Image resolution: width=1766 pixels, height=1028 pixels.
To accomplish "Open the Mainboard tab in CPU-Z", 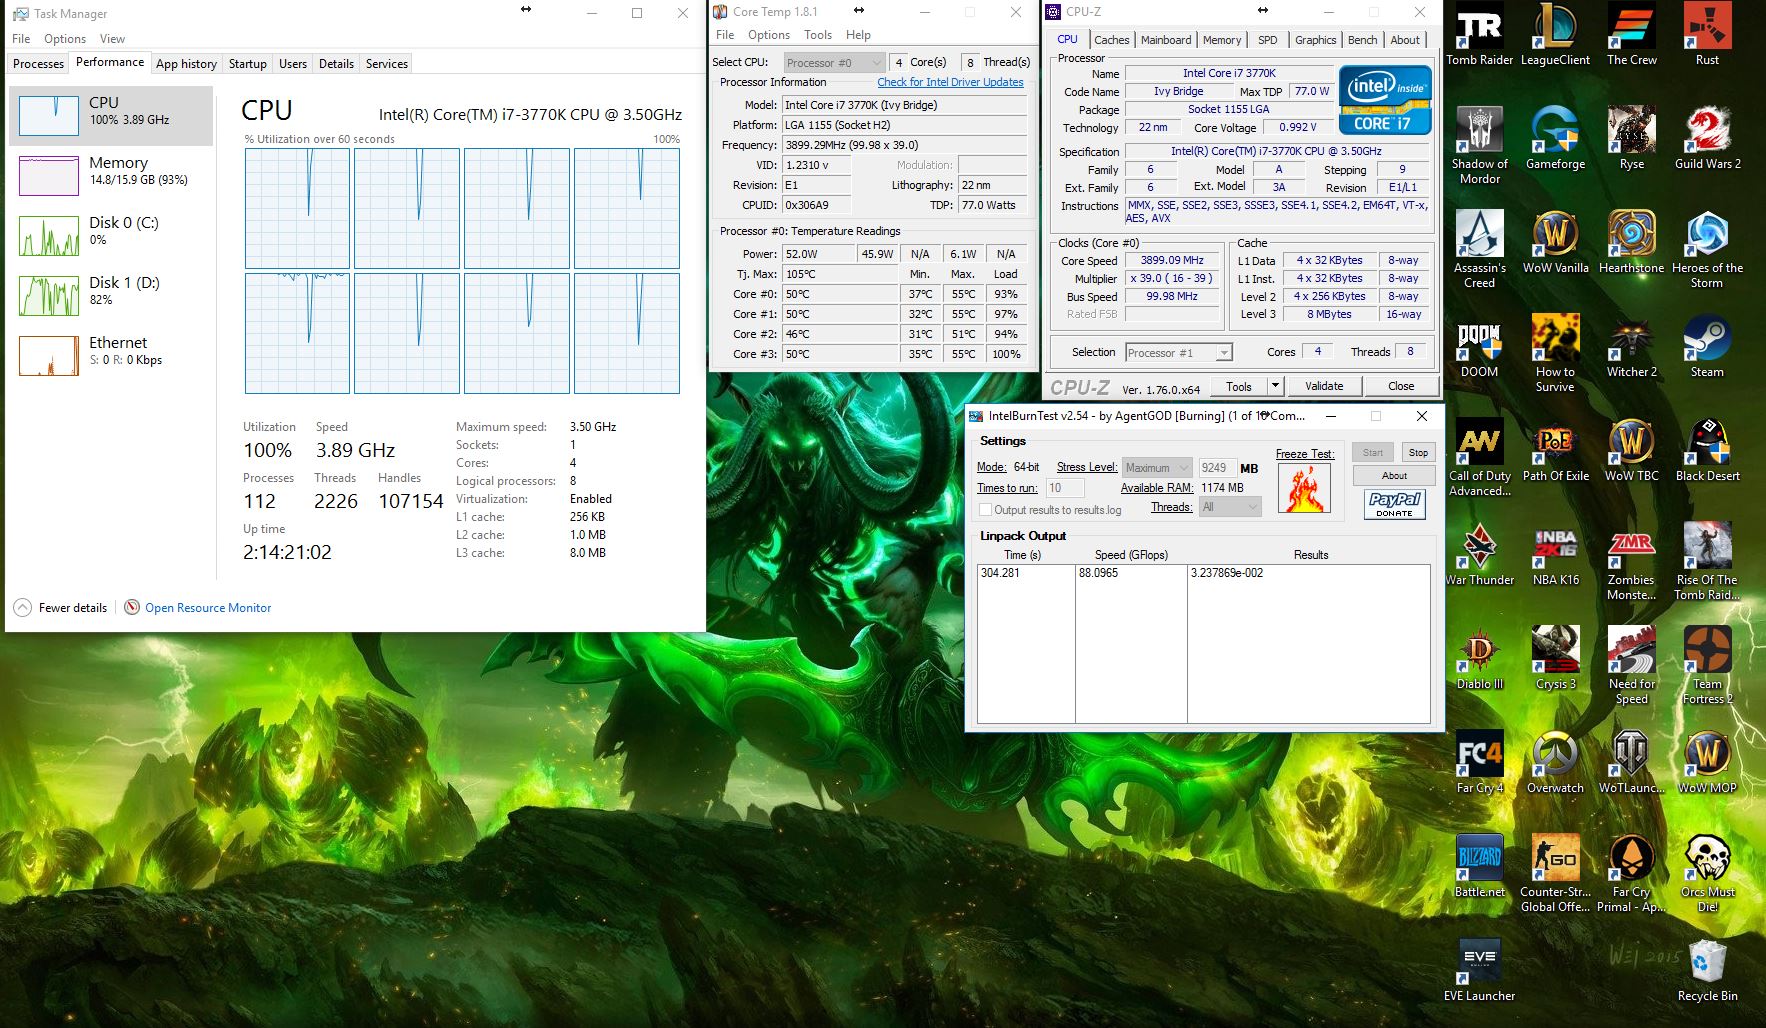I will click(1165, 40).
